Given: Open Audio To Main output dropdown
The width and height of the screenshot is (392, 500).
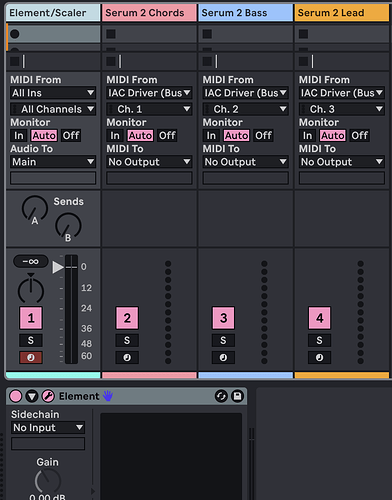Looking at the screenshot, I should pyautogui.click(x=53, y=162).
